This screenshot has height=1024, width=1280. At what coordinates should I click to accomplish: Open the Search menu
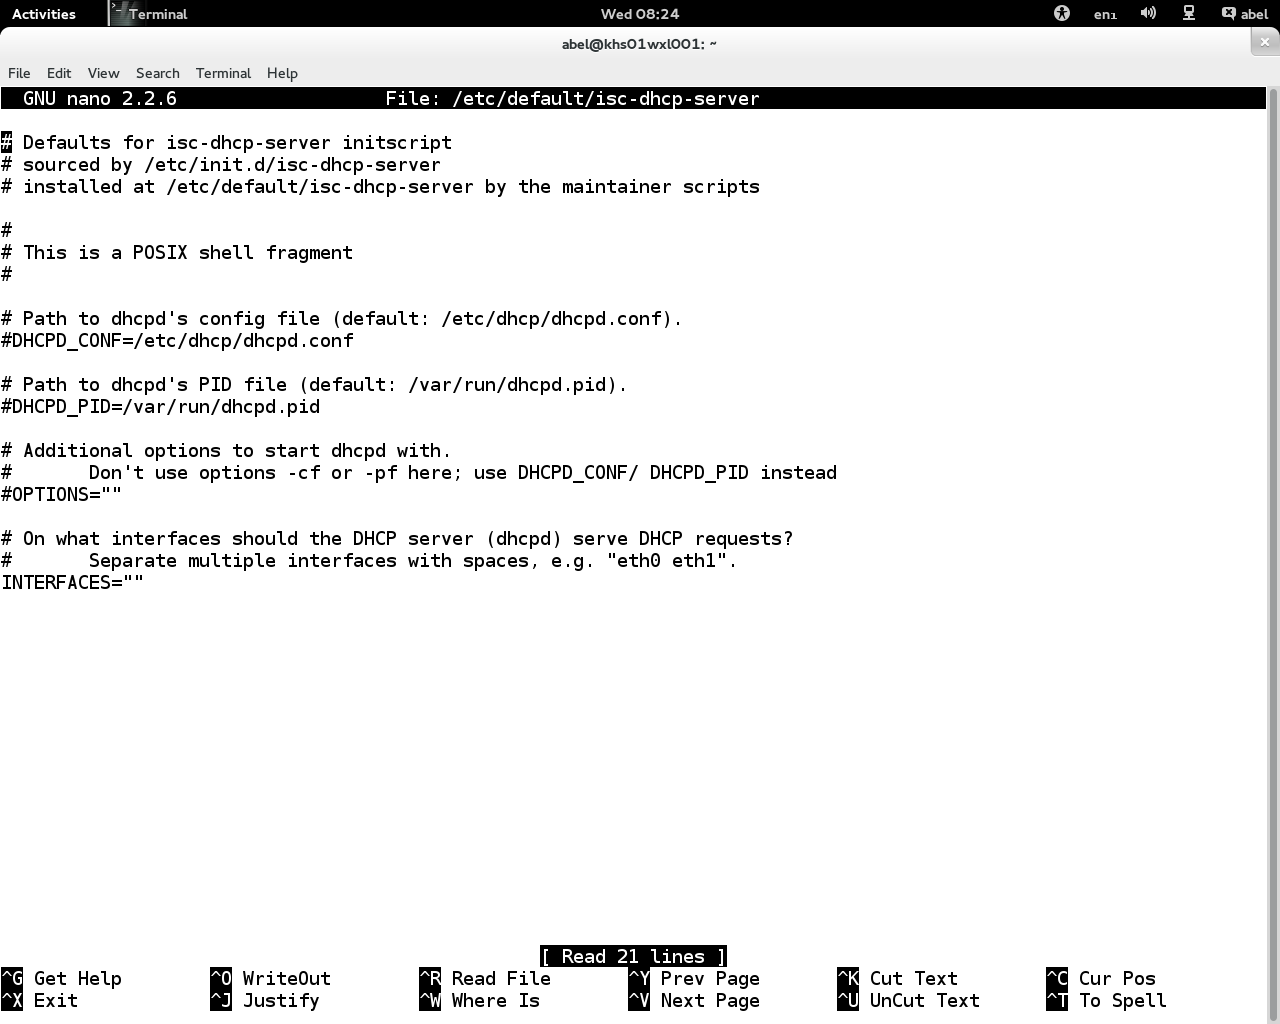(x=158, y=73)
